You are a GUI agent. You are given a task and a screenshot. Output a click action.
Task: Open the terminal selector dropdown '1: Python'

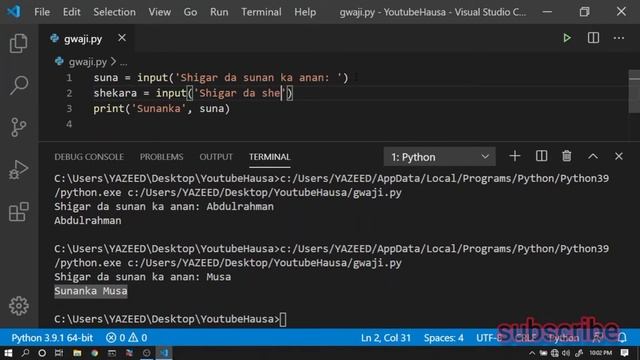pyautogui.click(x=440, y=157)
